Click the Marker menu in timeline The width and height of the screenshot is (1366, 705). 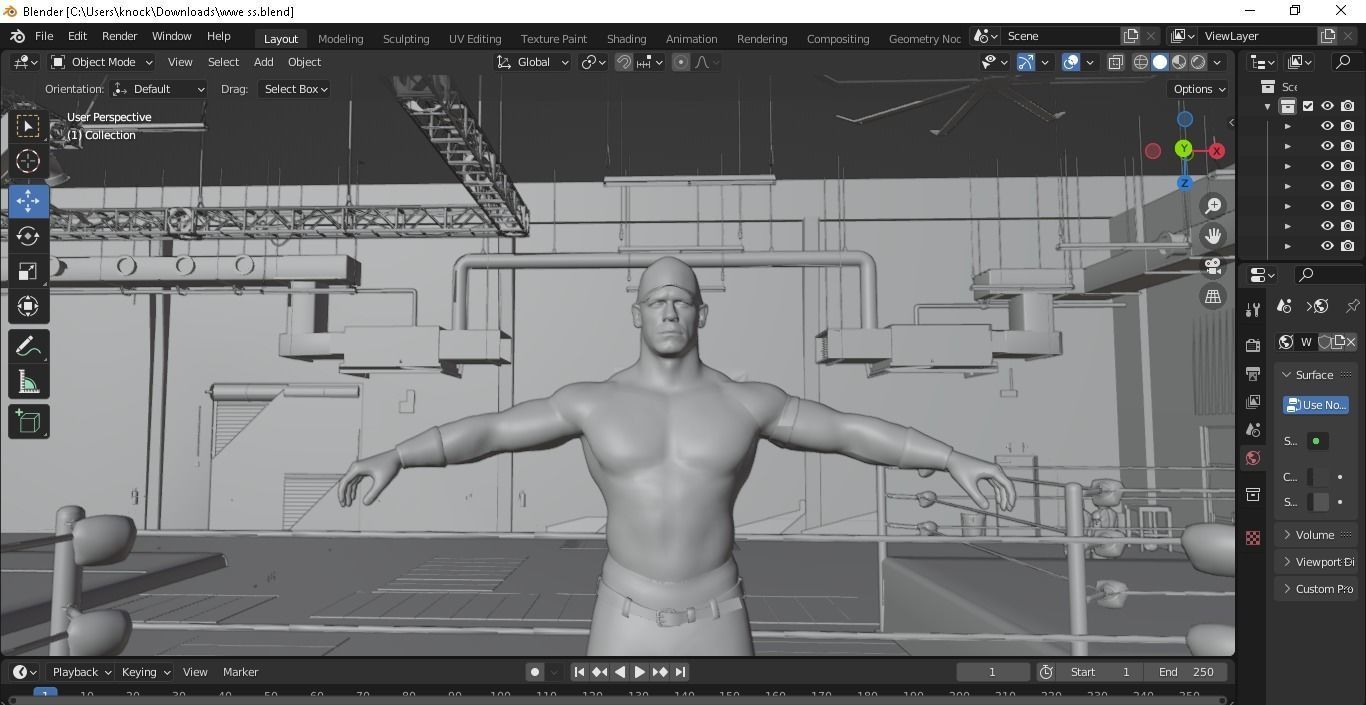[240, 672]
